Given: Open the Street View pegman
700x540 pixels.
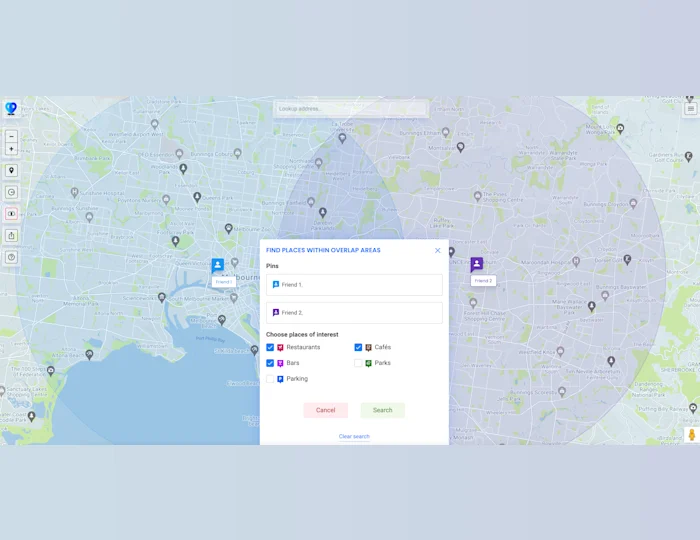Looking at the screenshot, I should [x=692, y=435].
